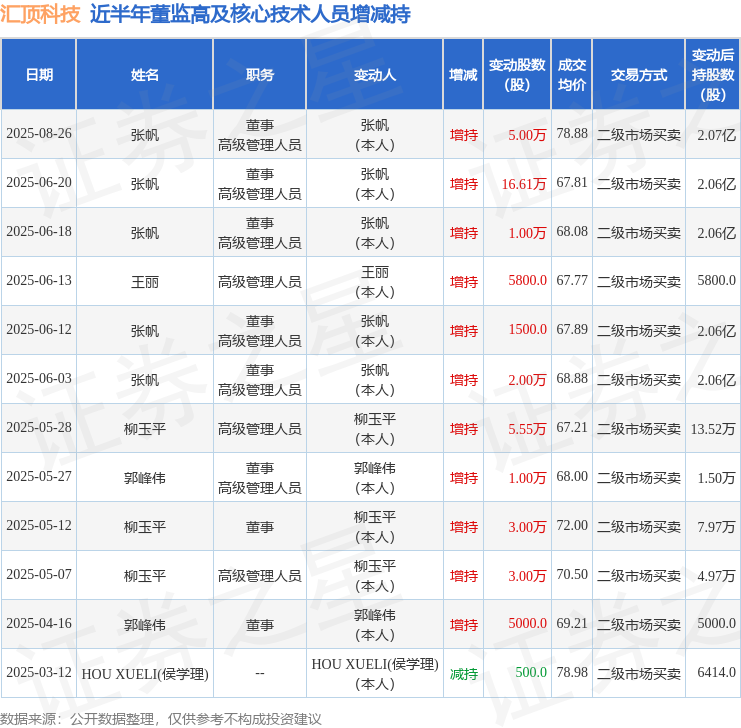Click the 汇顶科技 title text
741x728 pixels.
coord(41,15)
